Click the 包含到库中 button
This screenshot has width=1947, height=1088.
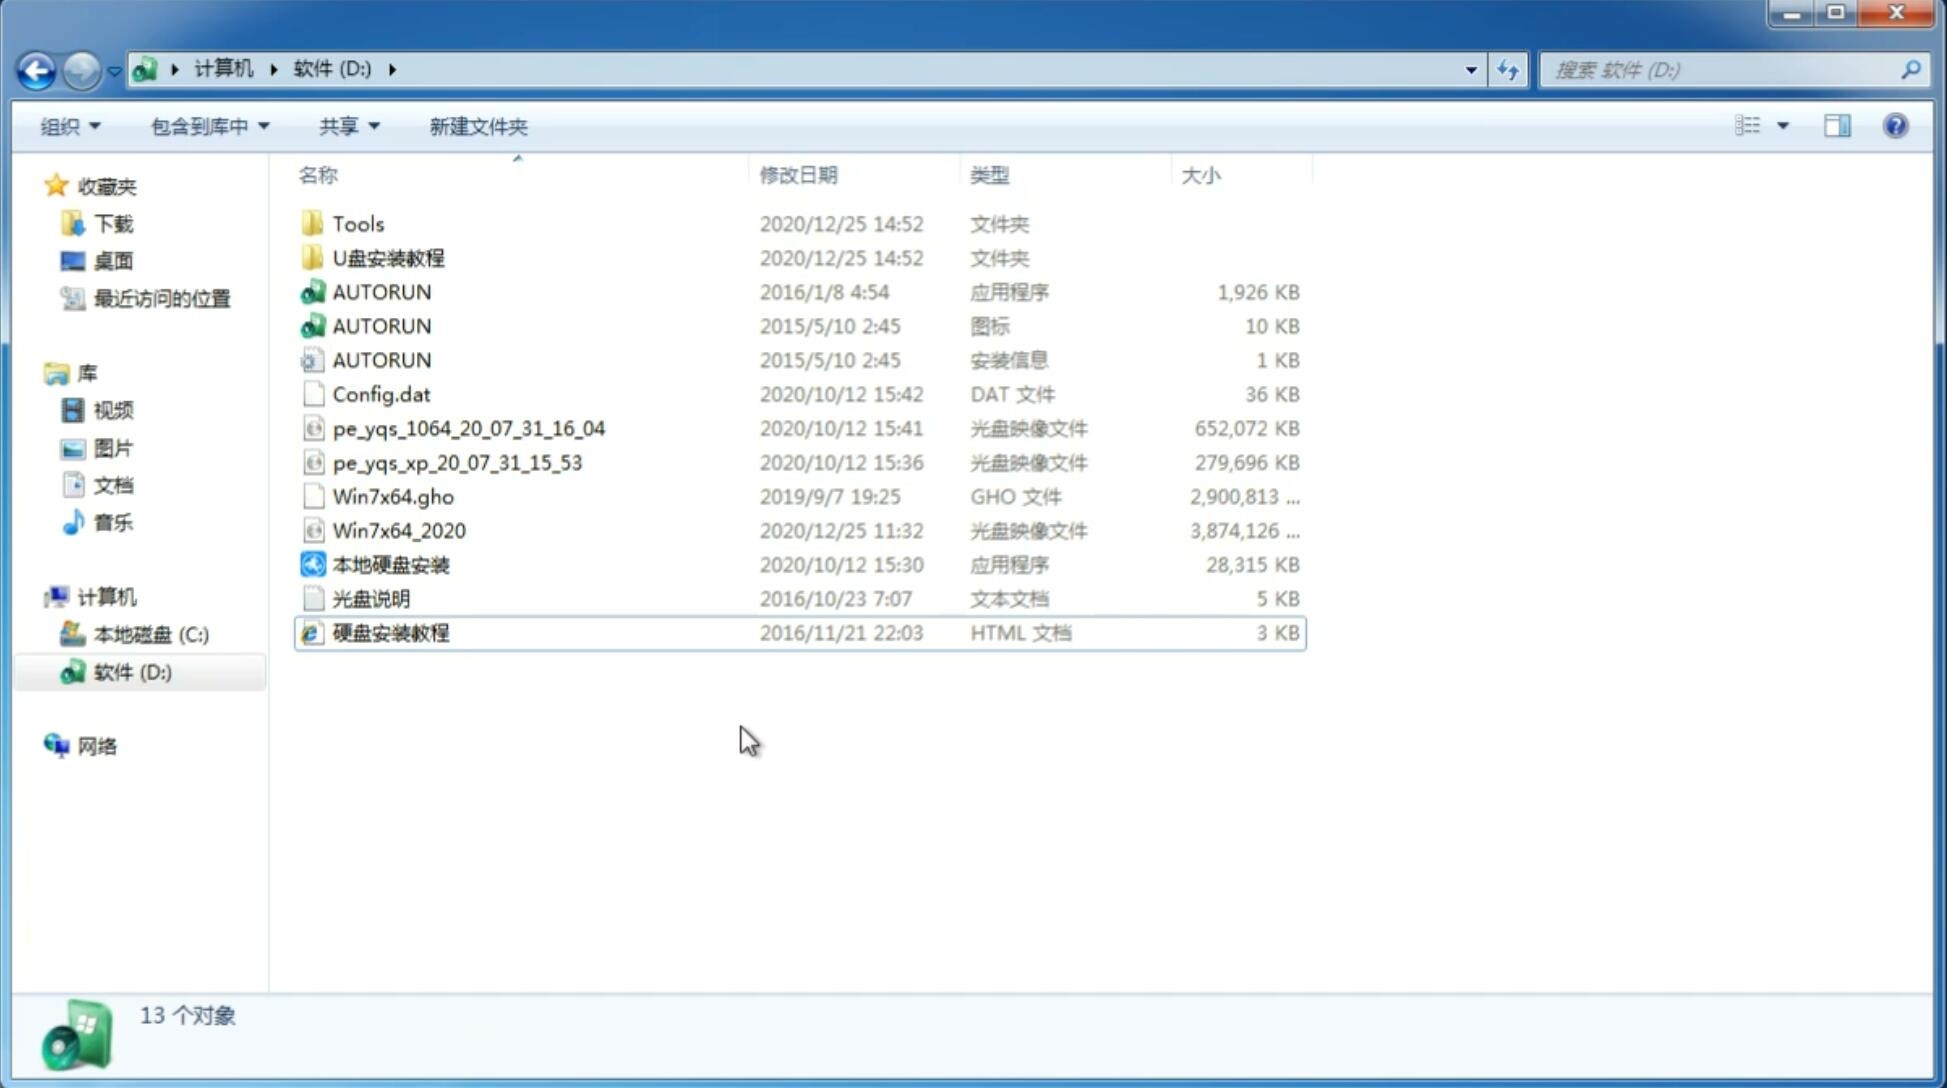[x=207, y=126]
